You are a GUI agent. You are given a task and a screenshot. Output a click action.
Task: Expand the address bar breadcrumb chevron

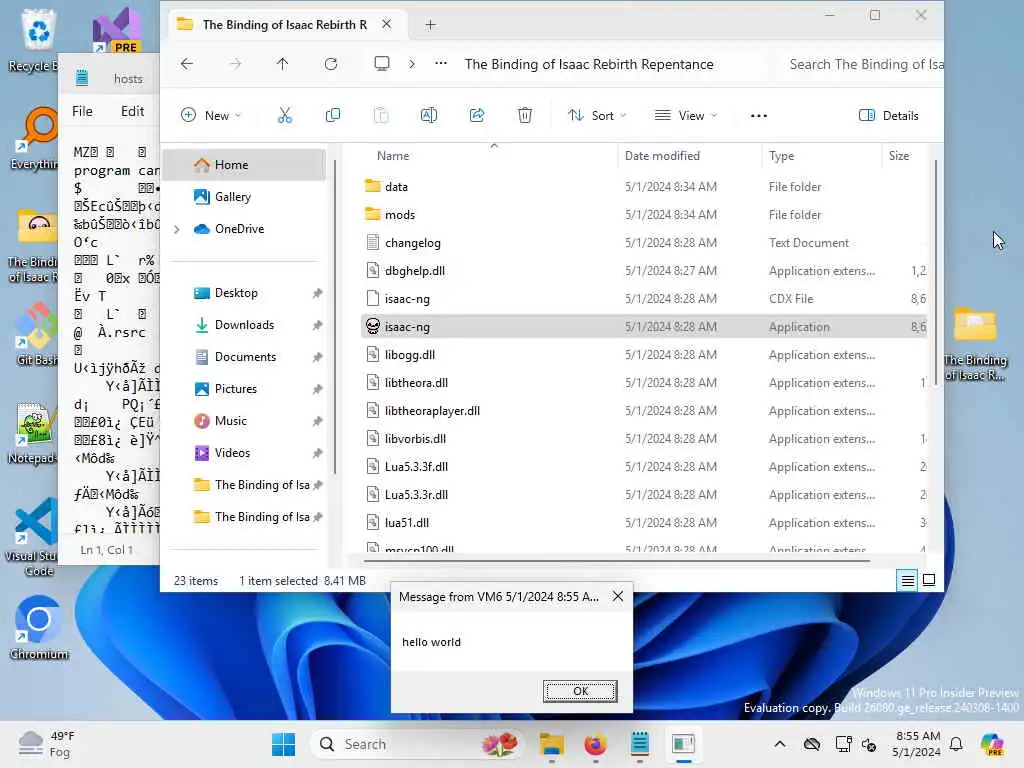click(x=411, y=64)
